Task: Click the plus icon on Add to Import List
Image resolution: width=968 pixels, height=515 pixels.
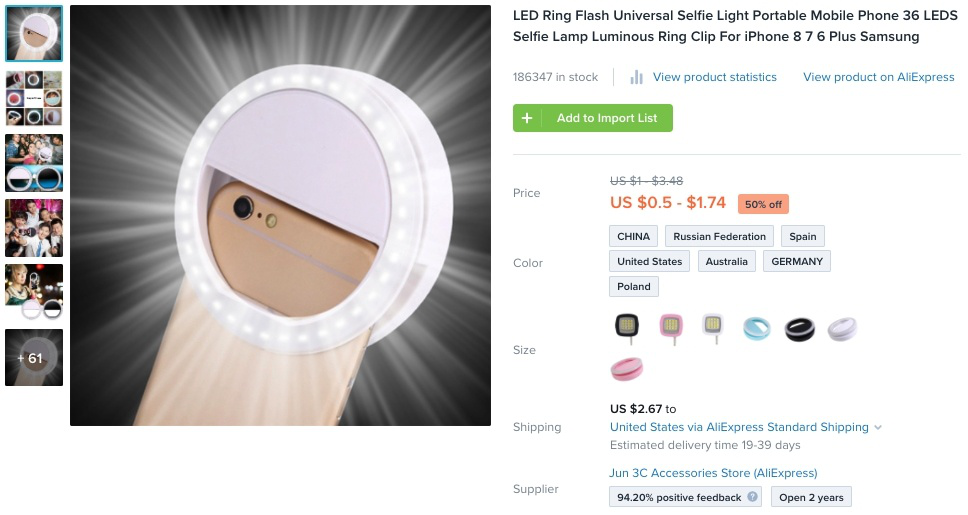Action: pos(527,118)
